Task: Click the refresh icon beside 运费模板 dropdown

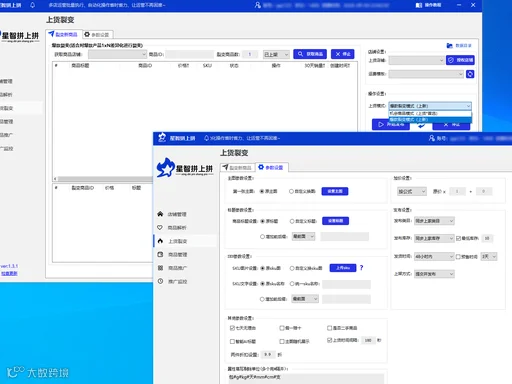Action: tap(470, 74)
